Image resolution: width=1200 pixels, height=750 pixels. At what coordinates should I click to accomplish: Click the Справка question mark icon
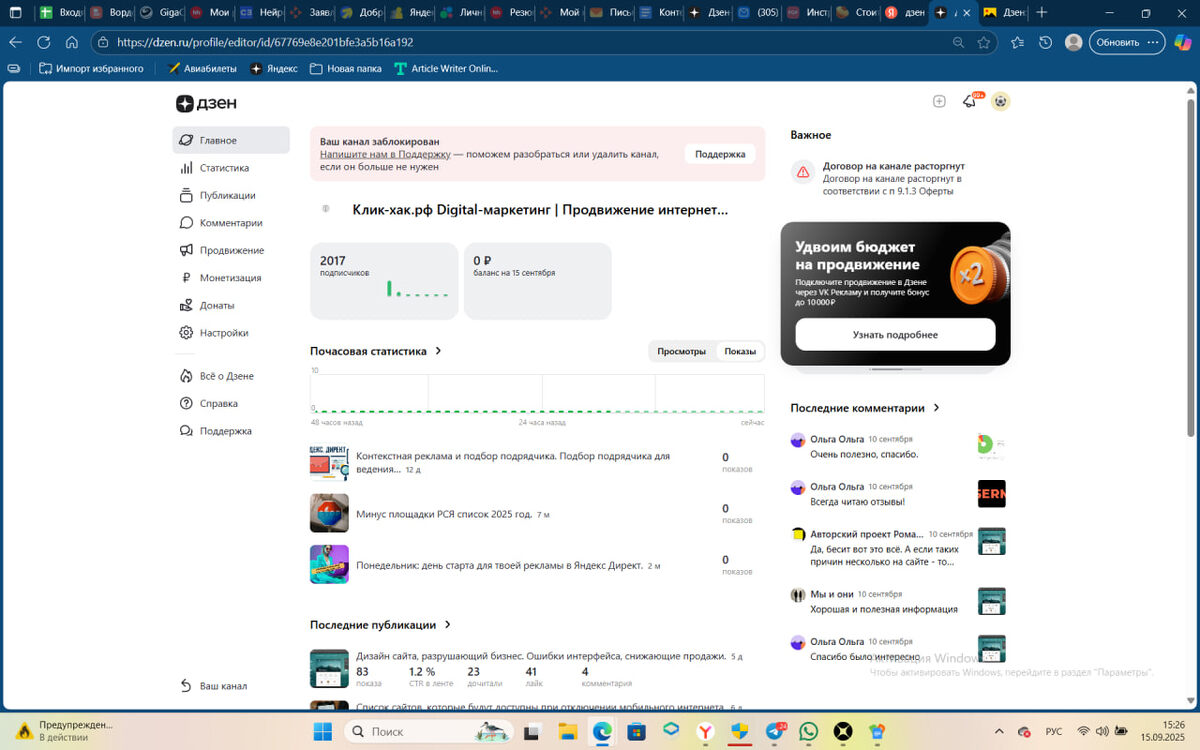186,404
